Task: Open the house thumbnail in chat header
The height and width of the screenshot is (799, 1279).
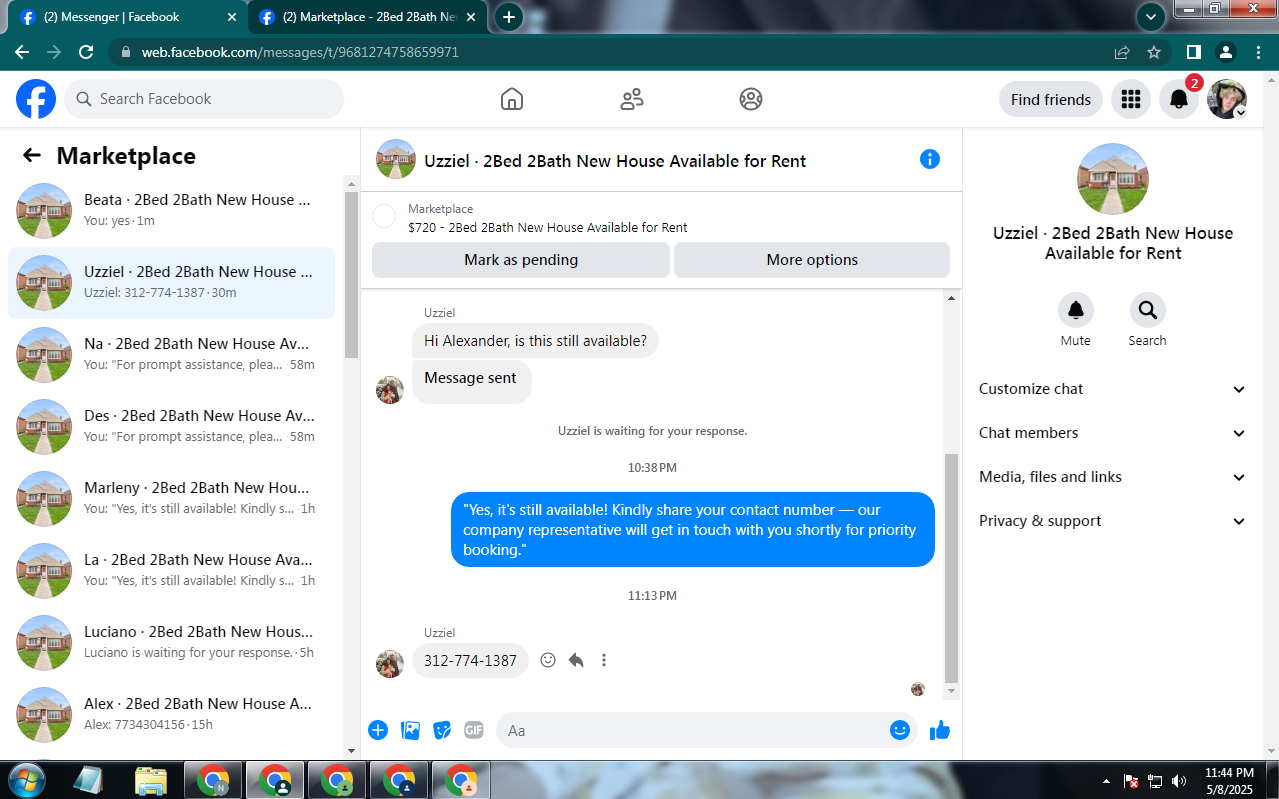Action: (396, 159)
